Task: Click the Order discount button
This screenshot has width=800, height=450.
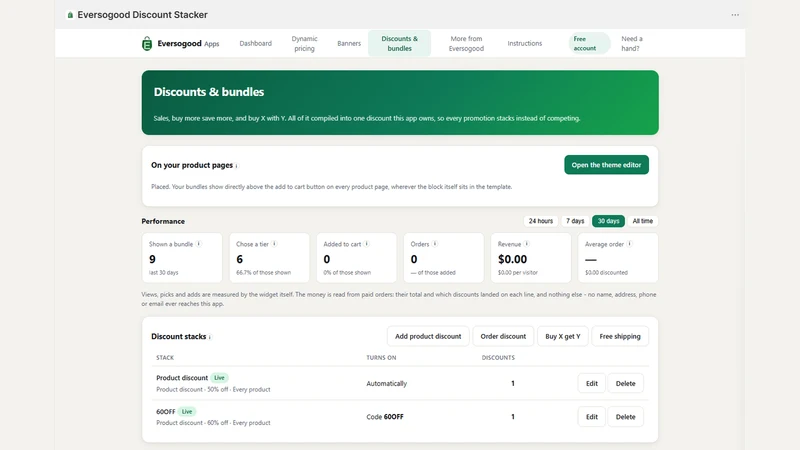Action: (503, 336)
